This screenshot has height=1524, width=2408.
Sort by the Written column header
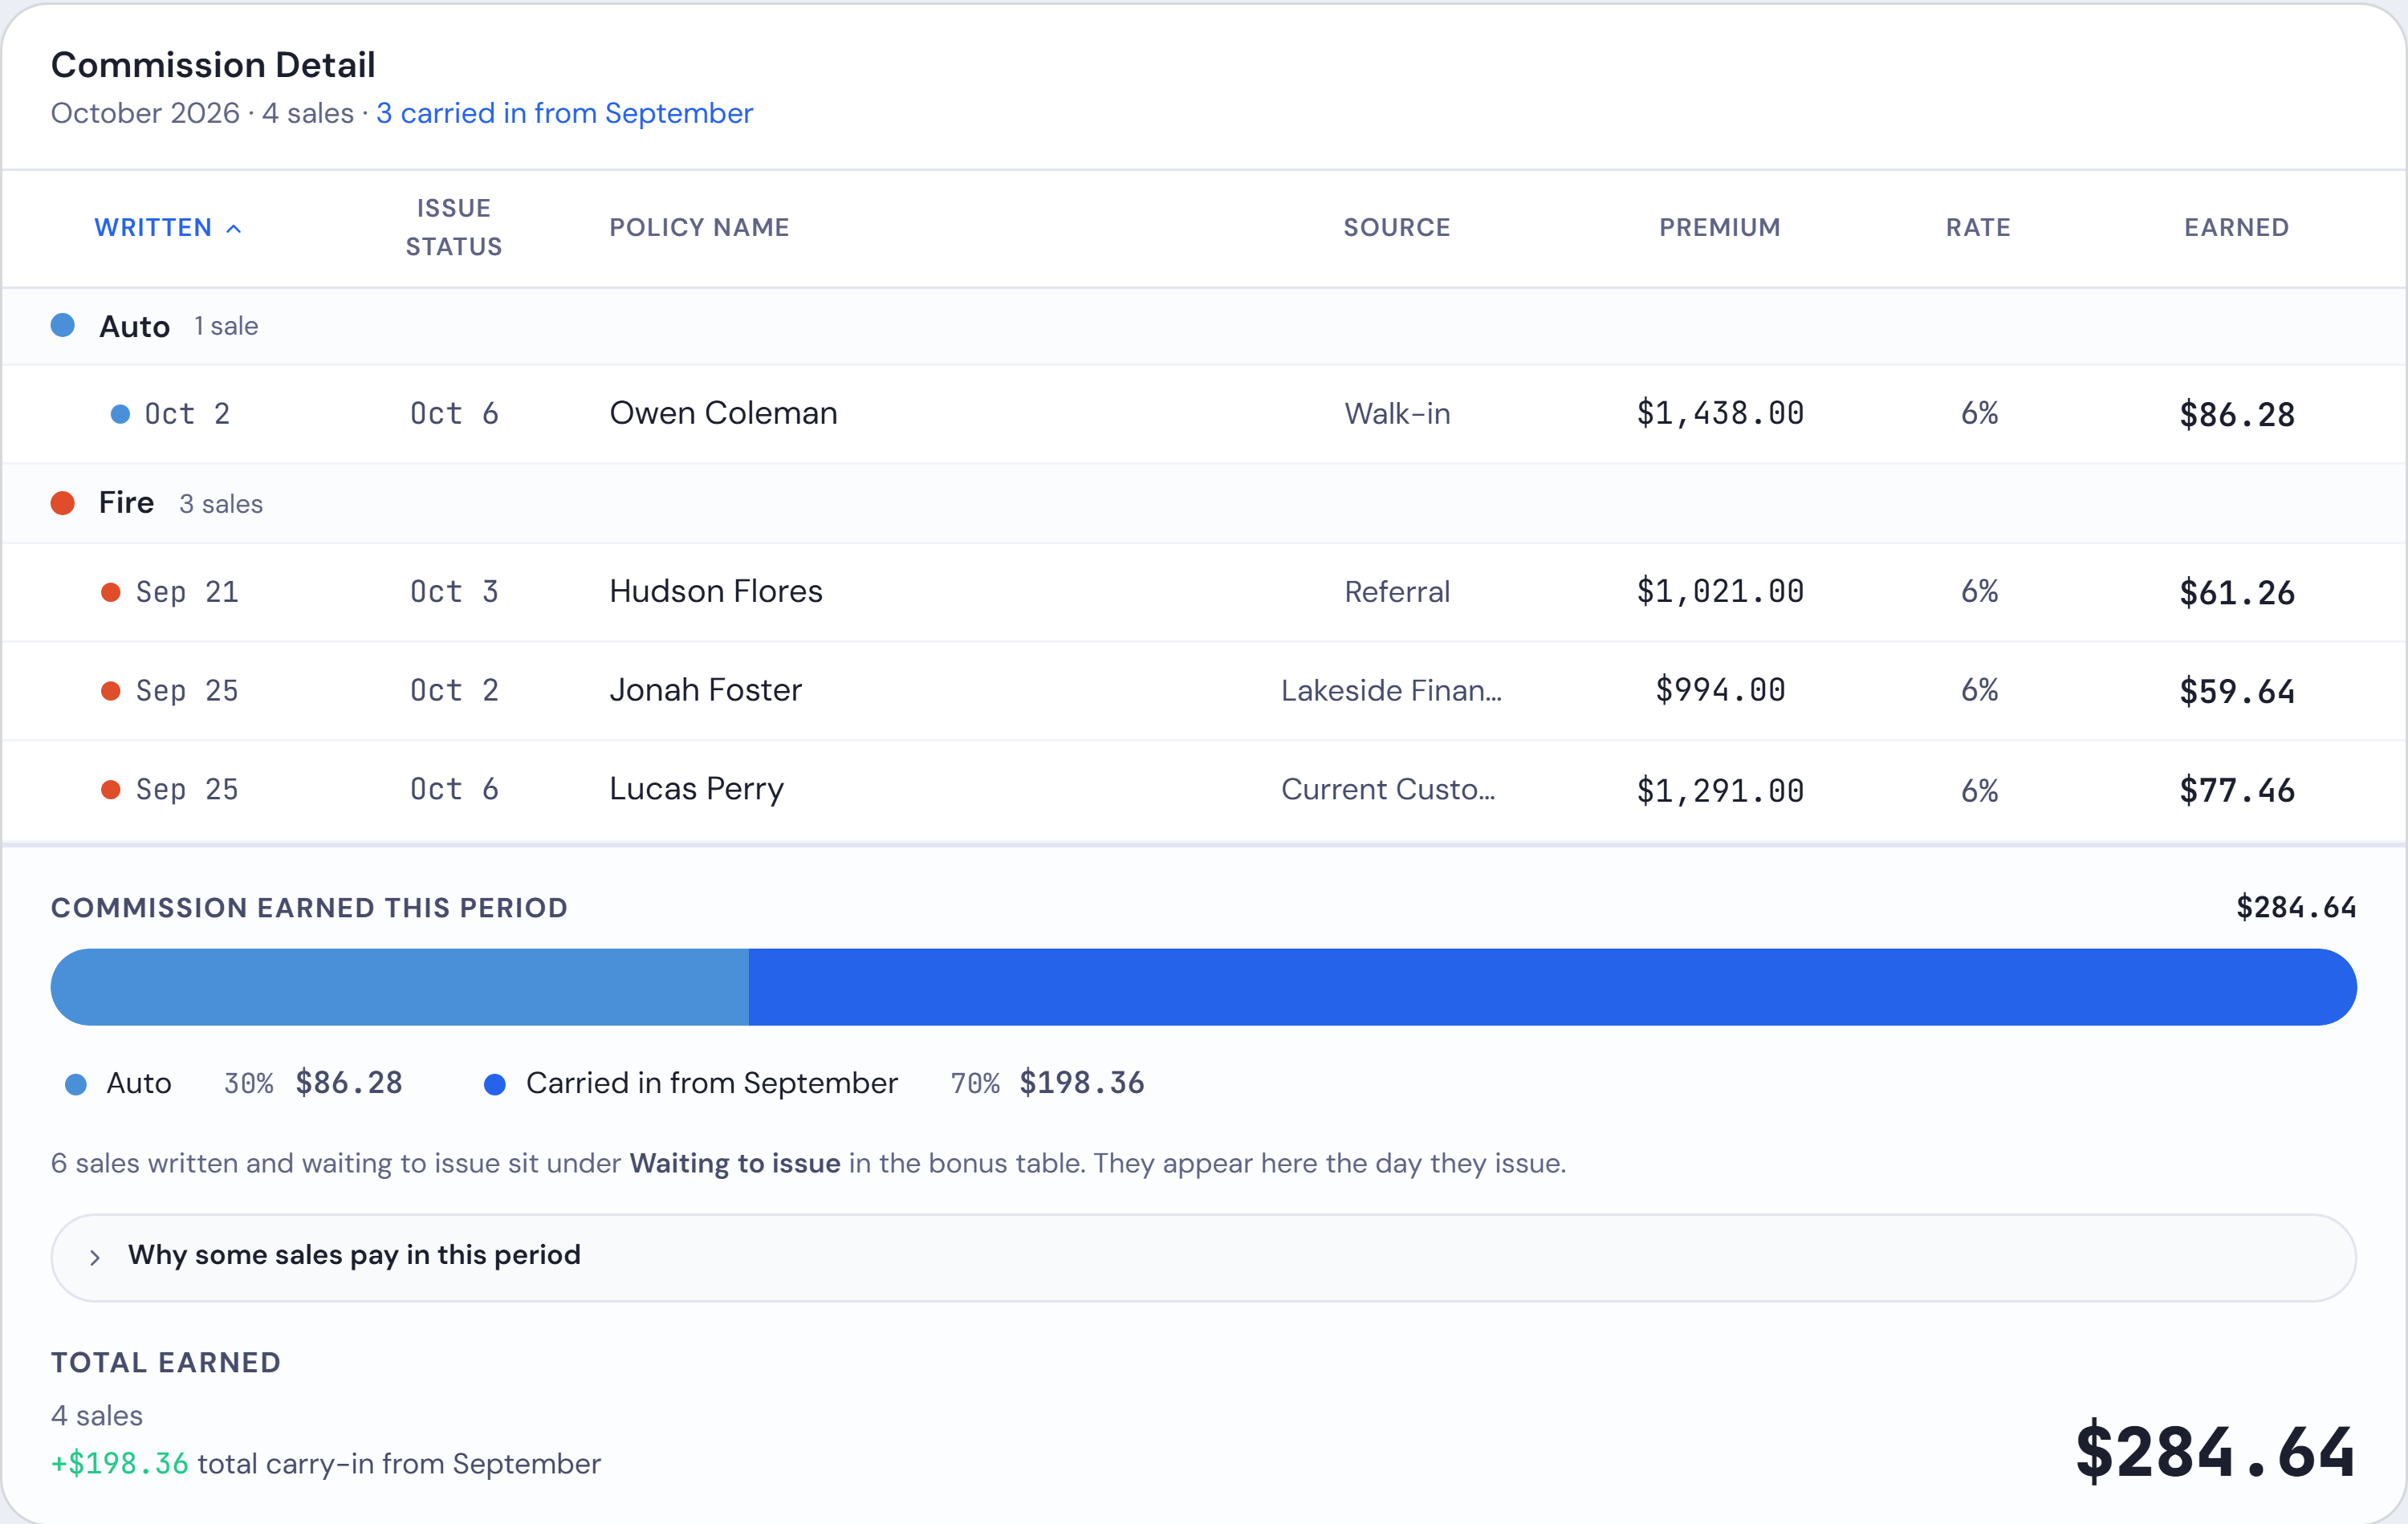coord(167,228)
